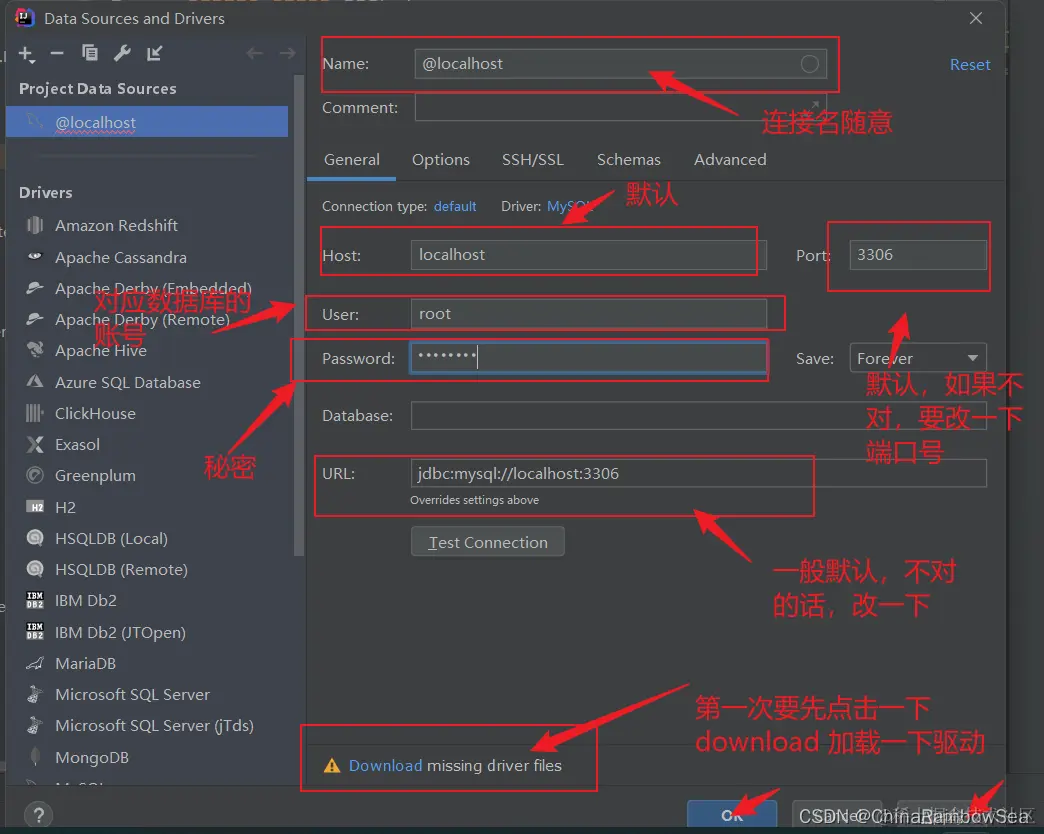Open help using the question mark icon
The width and height of the screenshot is (1044, 834).
coord(38,814)
